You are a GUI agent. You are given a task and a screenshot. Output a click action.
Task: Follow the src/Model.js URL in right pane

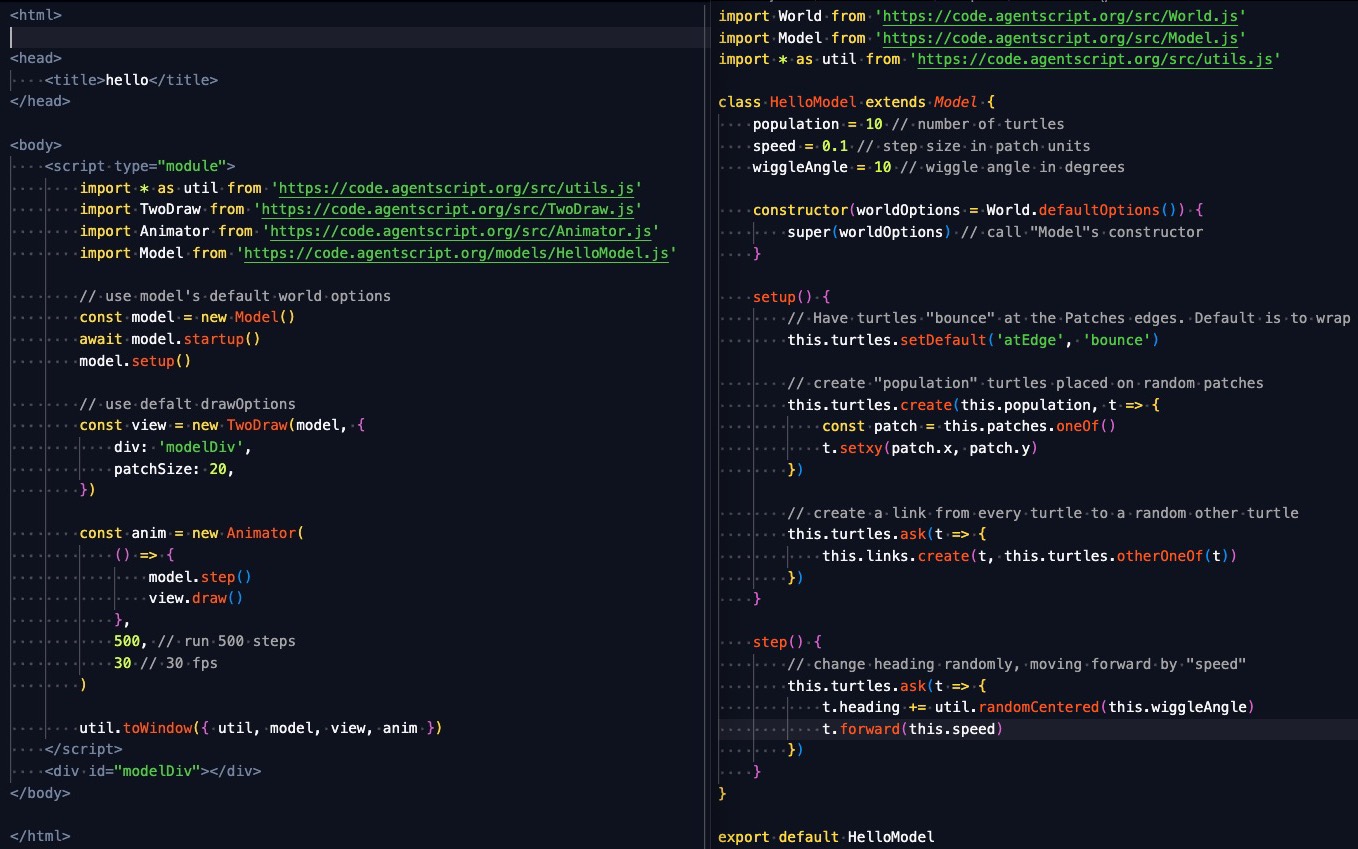point(1060,38)
